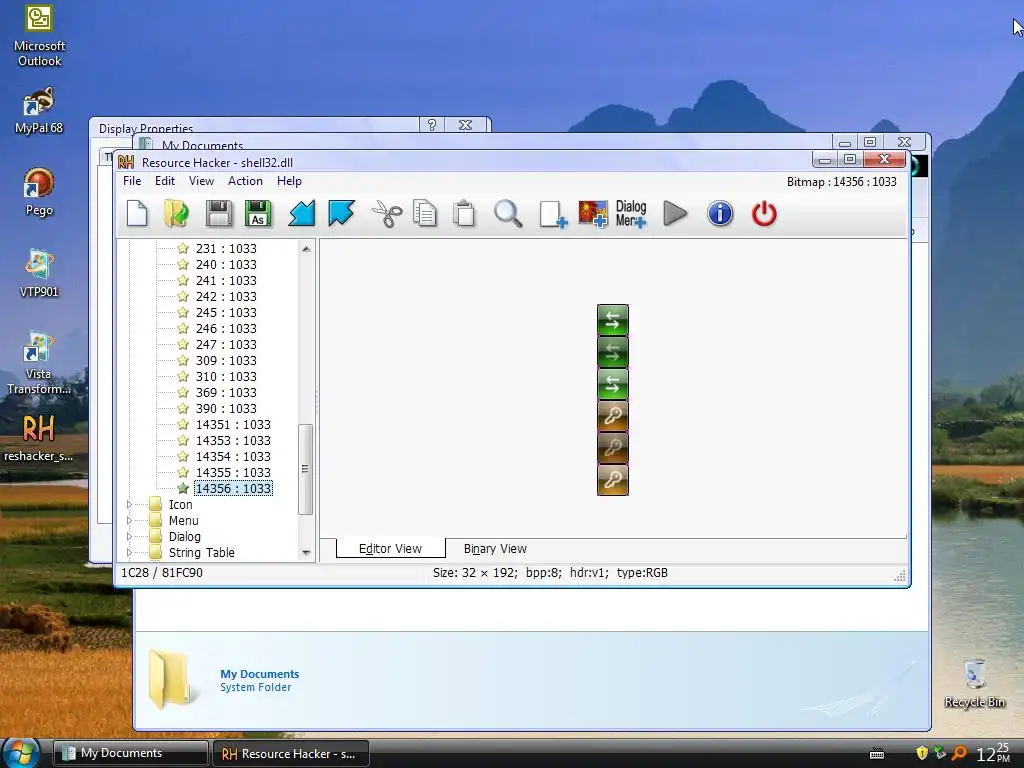This screenshot has width=1024, height=768.
Task: Open the View menu
Action: click(201, 181)
